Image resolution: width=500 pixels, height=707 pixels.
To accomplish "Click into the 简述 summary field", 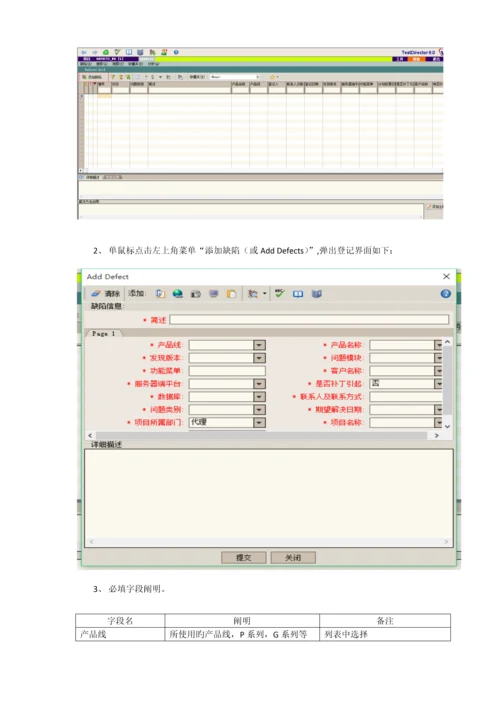I will pyautogui.click(x=309, y=320).
